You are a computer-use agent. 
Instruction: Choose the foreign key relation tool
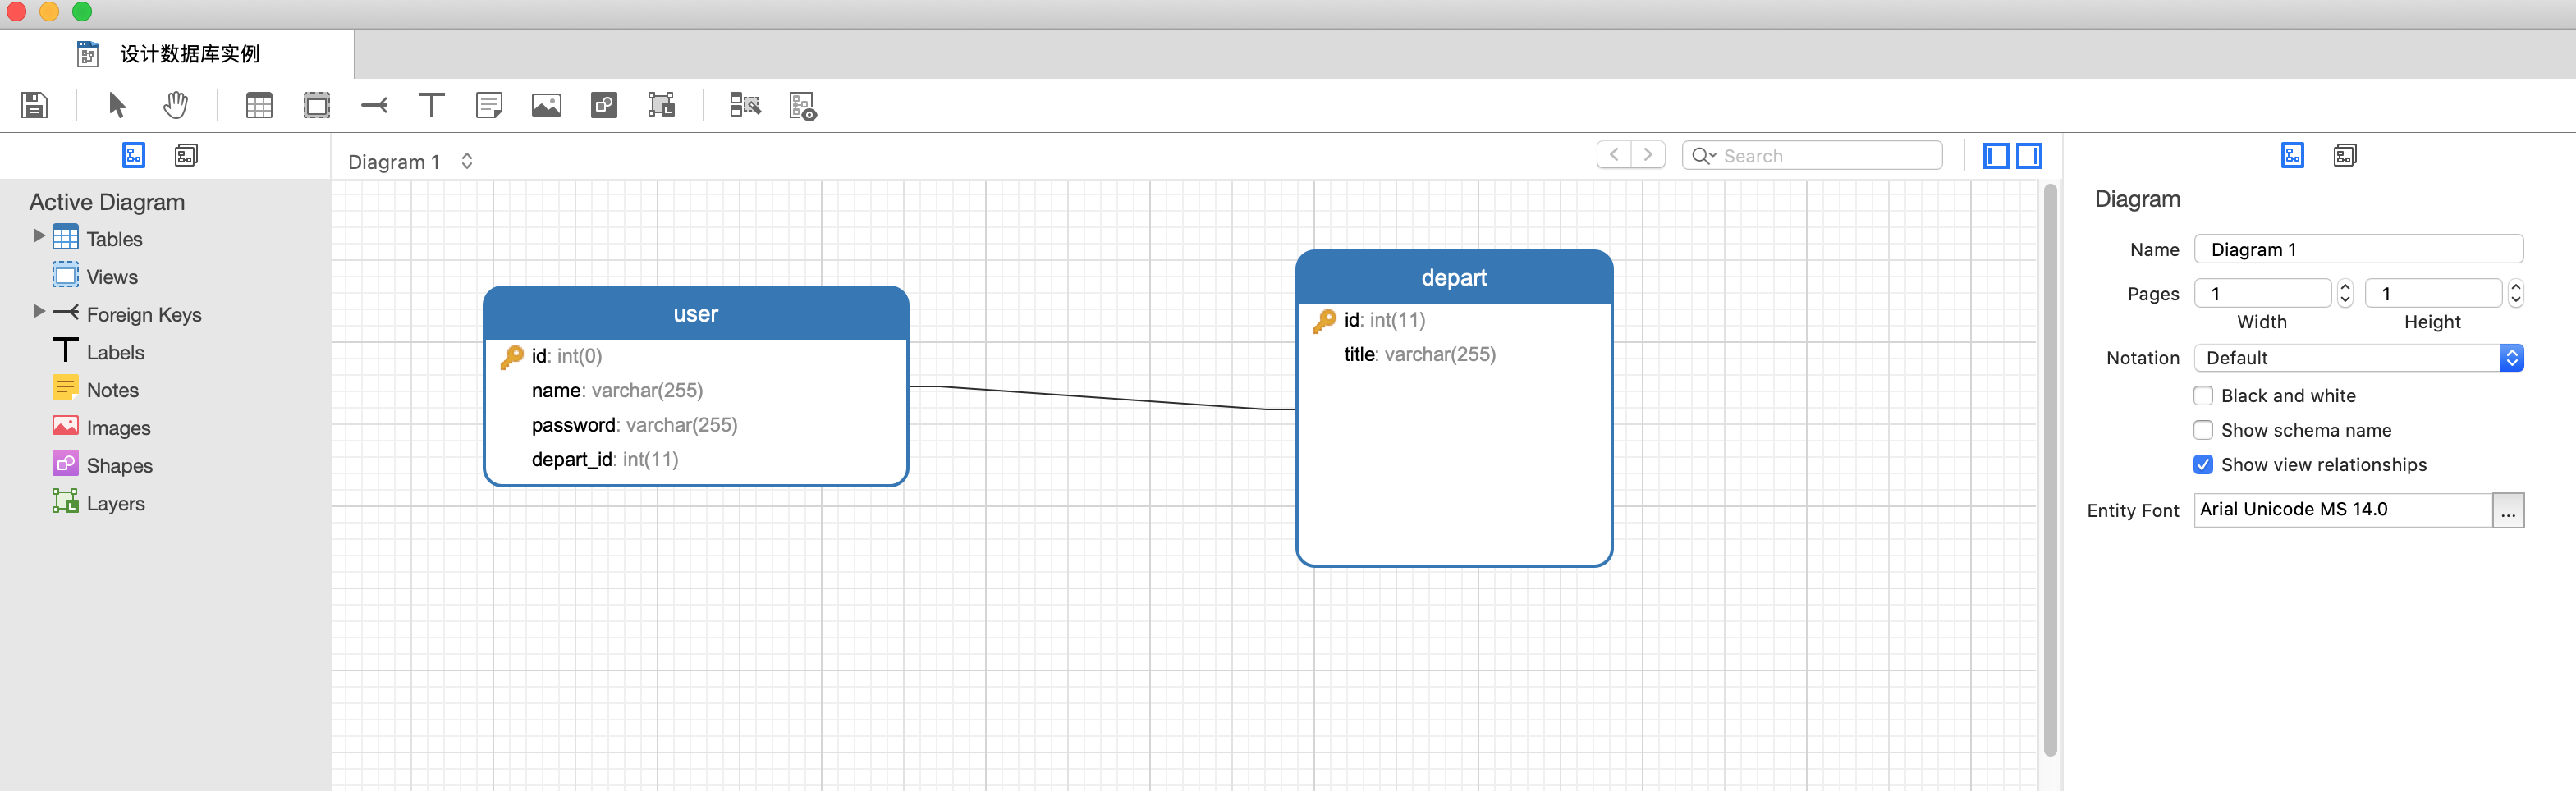pos(374,105)
